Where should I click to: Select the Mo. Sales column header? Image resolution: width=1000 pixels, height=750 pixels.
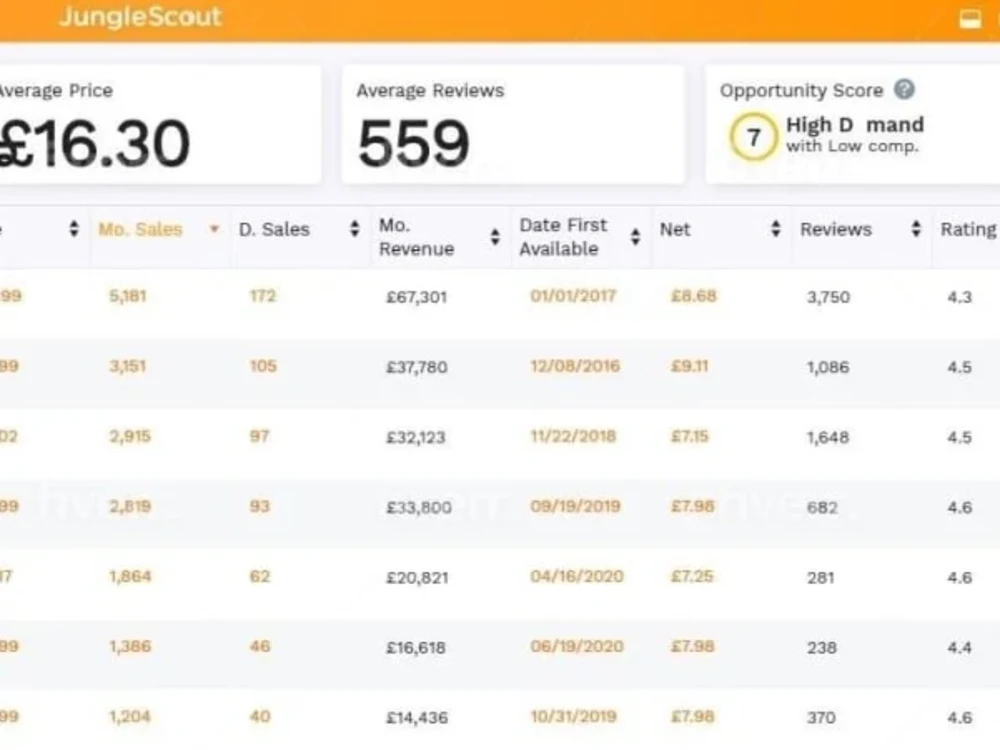(x=140, y=230)
